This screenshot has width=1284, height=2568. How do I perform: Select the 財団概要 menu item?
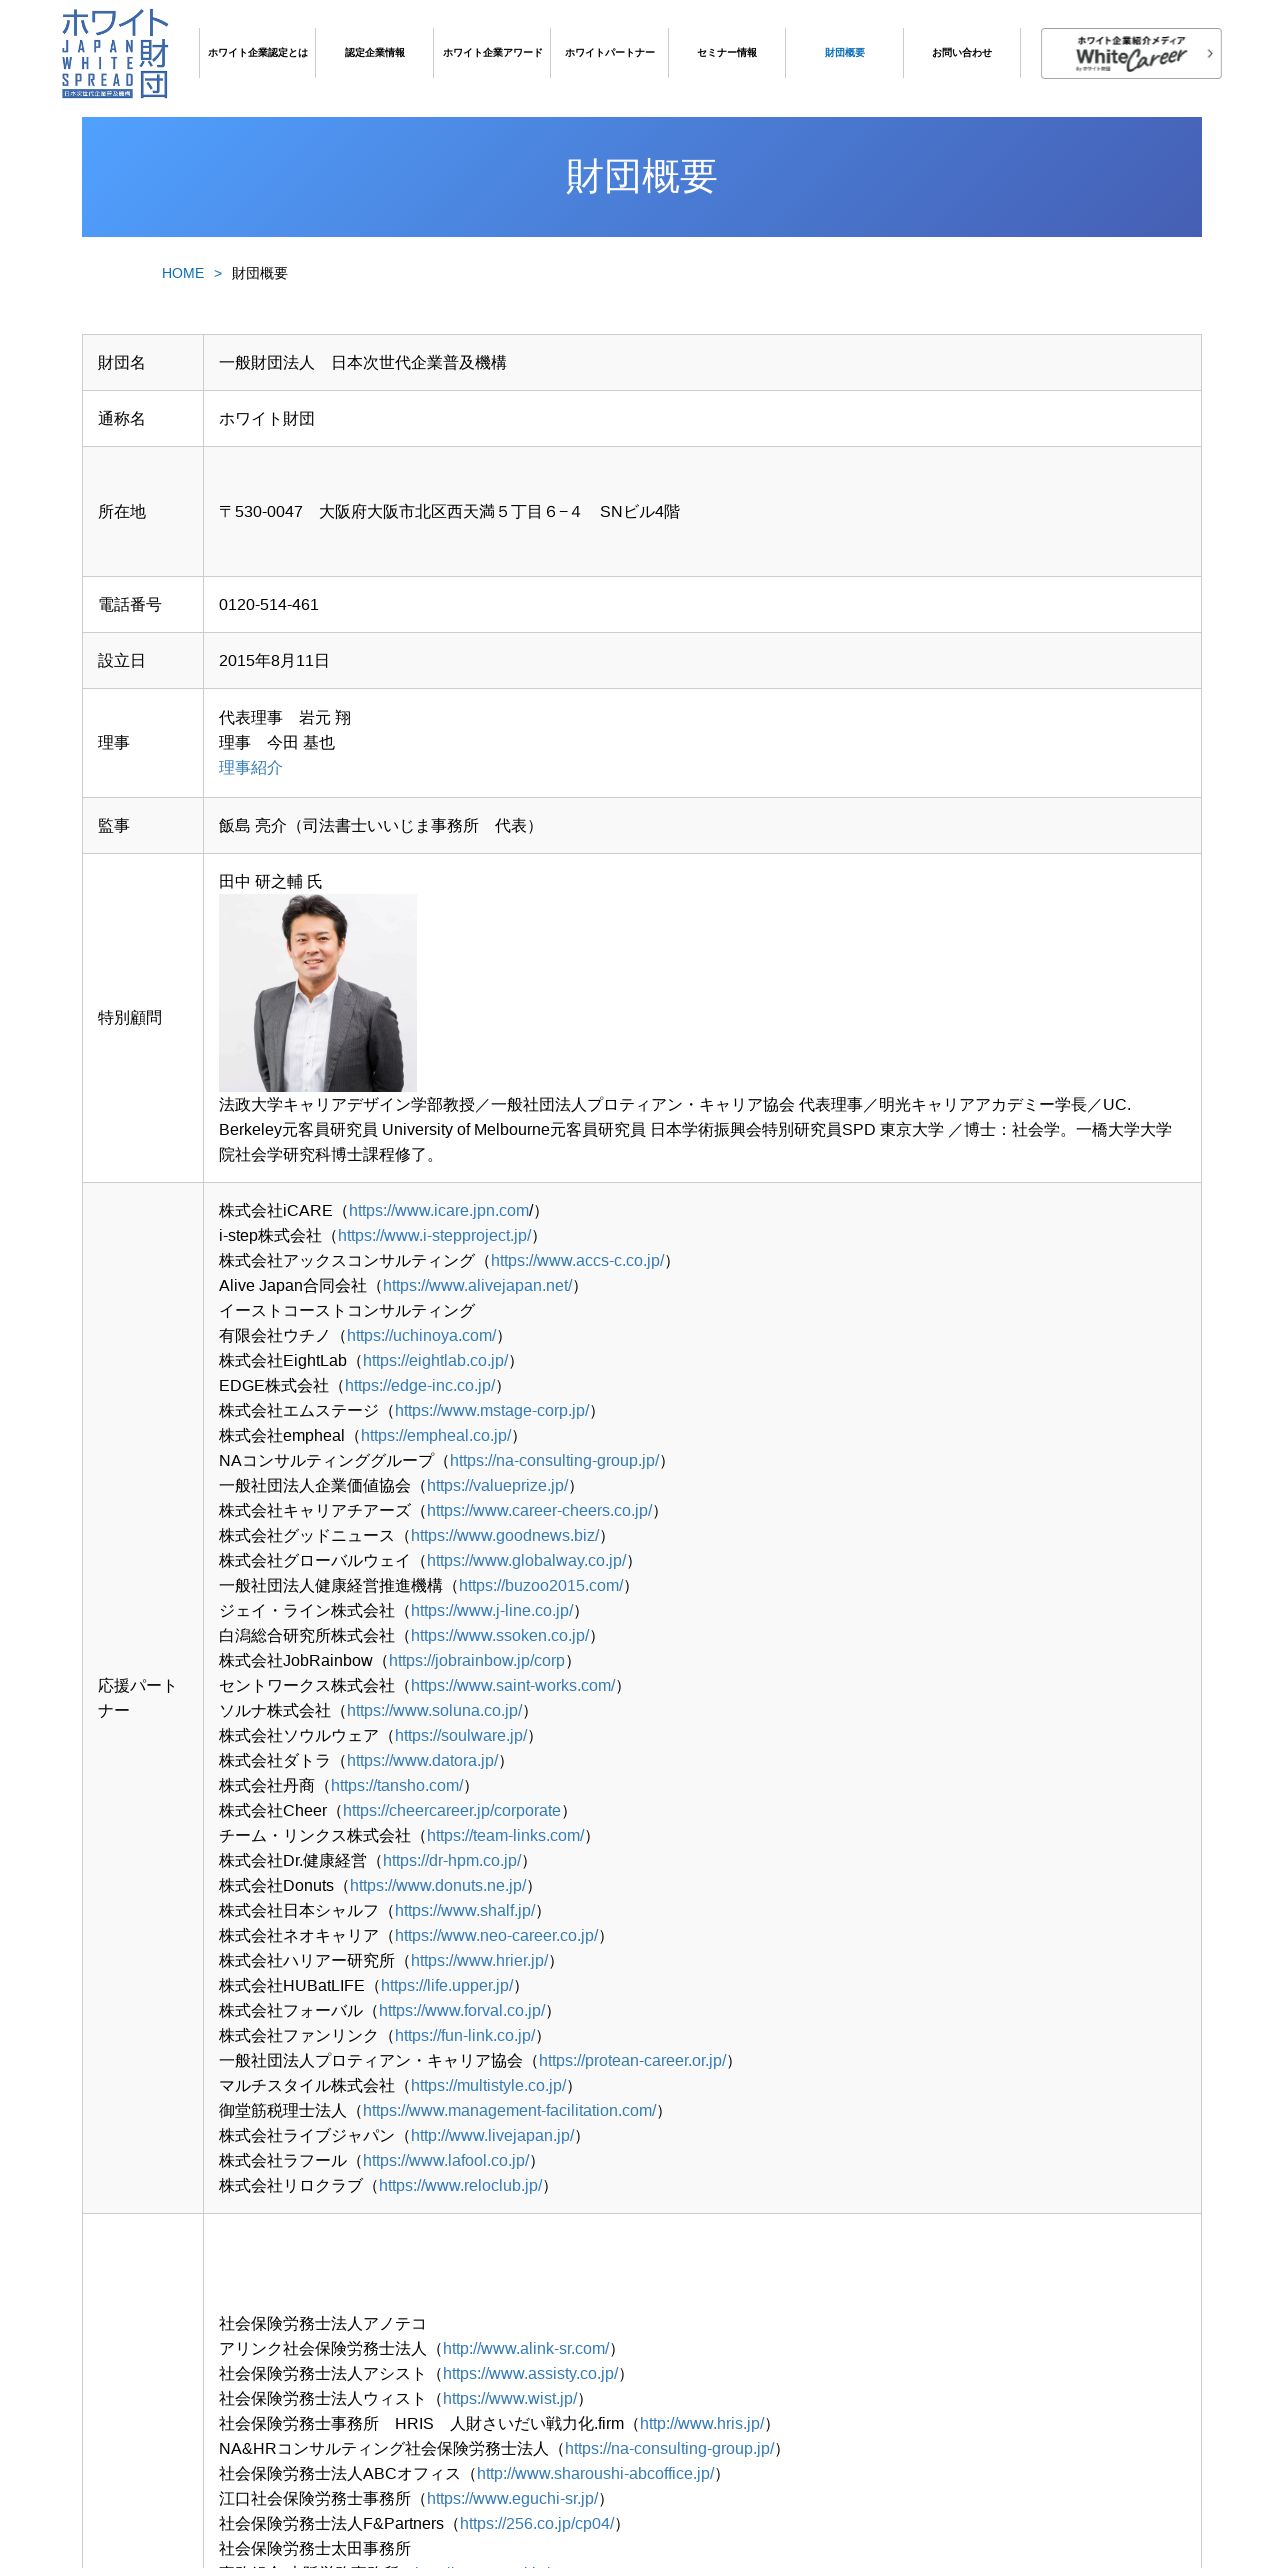pyautogui.click(x=845, y=53)
